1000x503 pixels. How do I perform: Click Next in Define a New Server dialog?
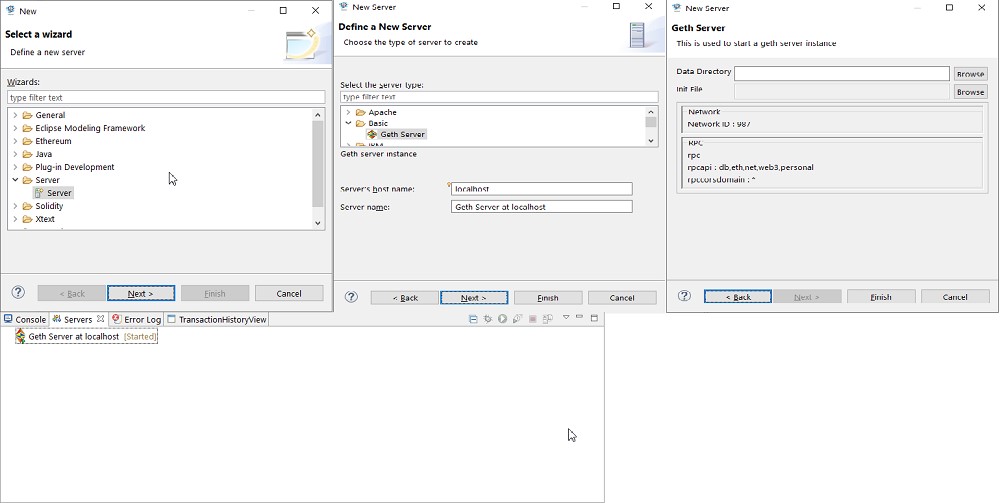[x=474, y=298]
